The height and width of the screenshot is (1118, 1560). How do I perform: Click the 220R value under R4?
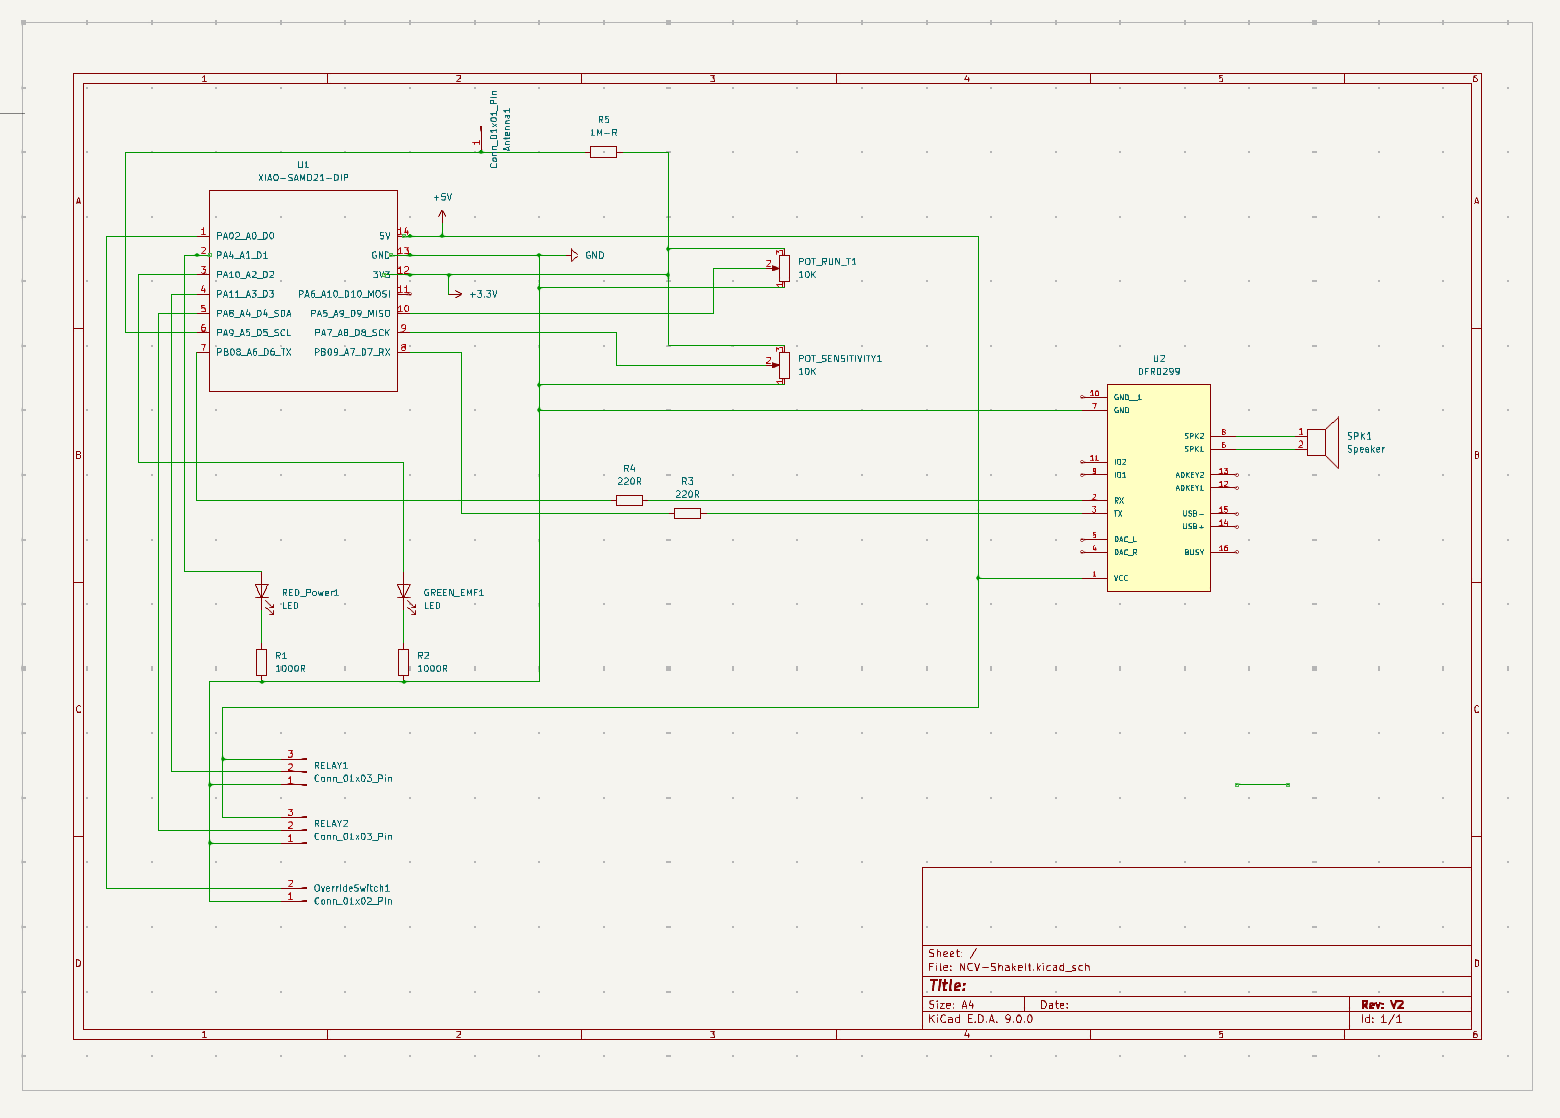tap(629, 481)
